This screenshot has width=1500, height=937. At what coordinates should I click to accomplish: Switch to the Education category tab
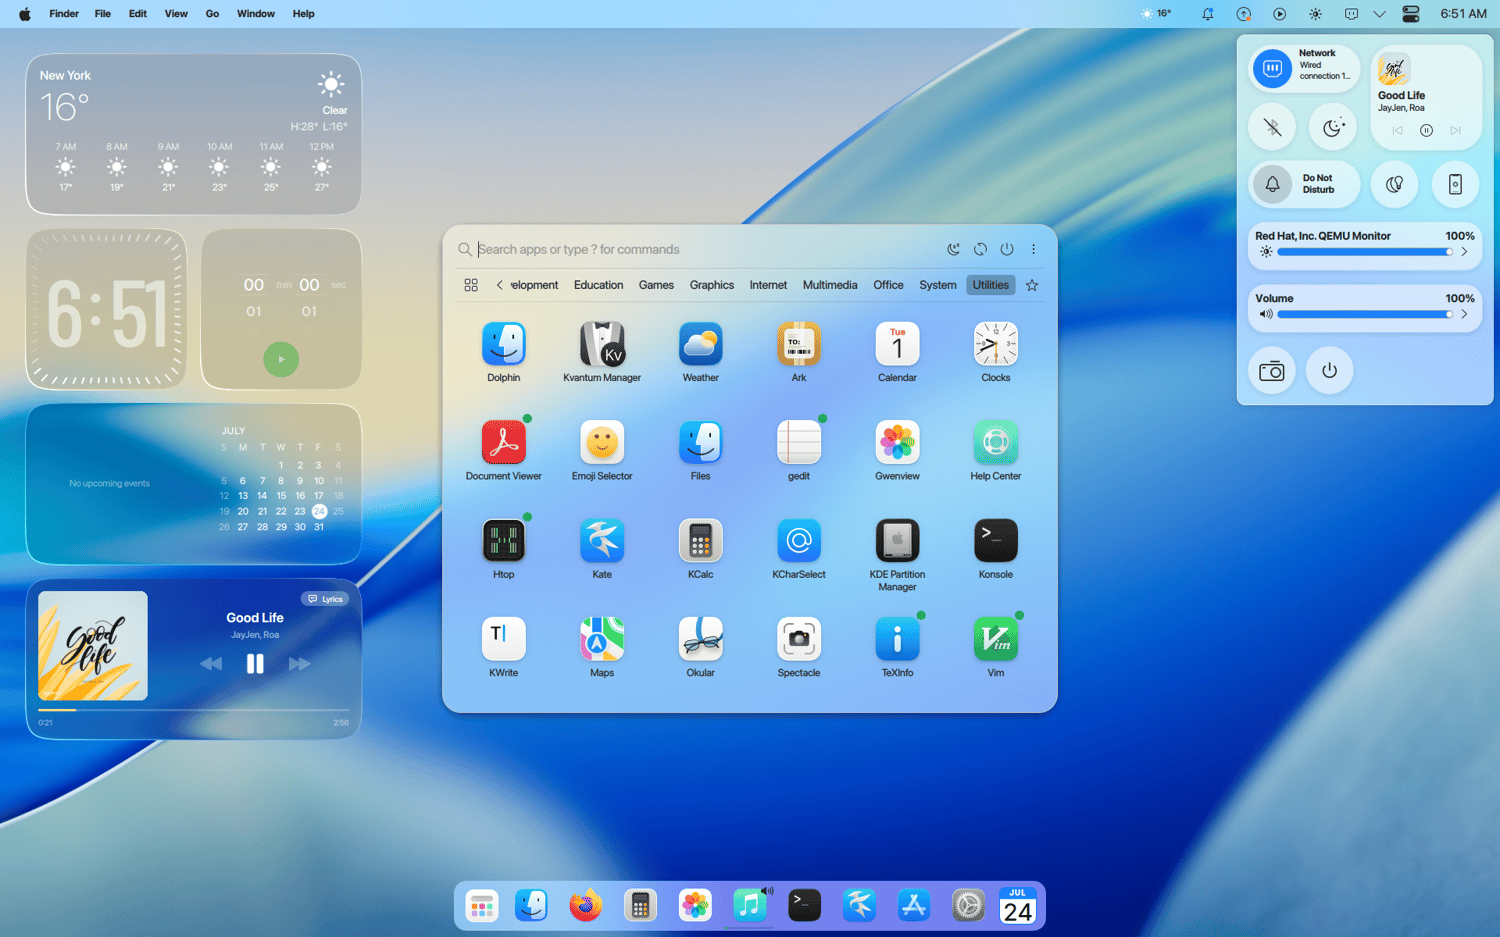(x=598, y=285)
